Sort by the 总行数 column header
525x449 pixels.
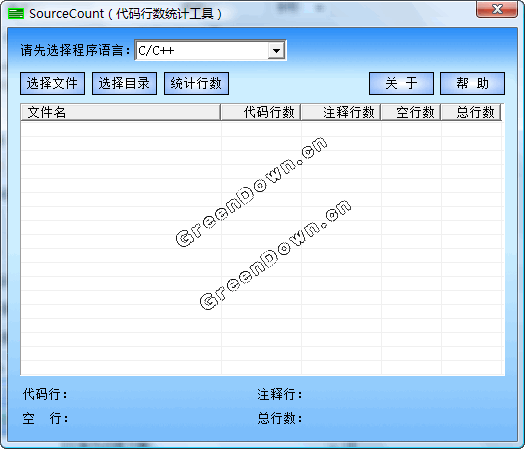pos(471,112)
